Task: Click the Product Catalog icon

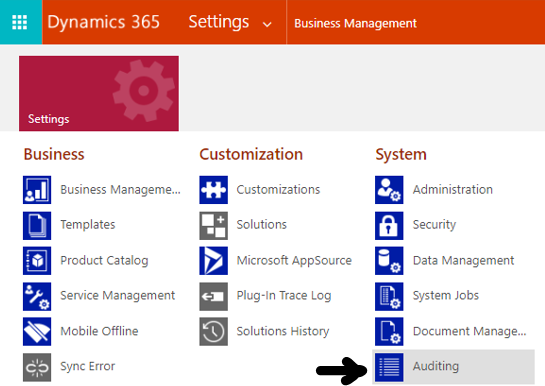Action: click(37, 261)
